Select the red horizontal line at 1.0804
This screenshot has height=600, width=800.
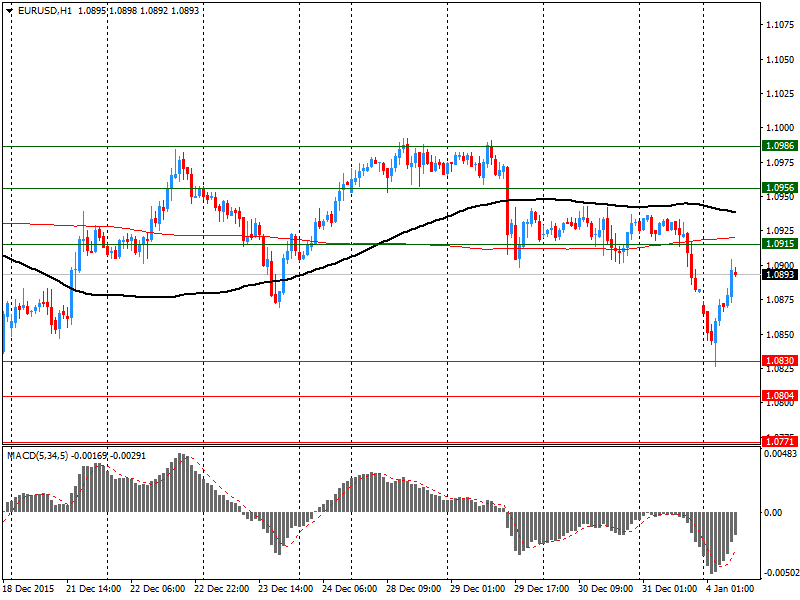381,396
